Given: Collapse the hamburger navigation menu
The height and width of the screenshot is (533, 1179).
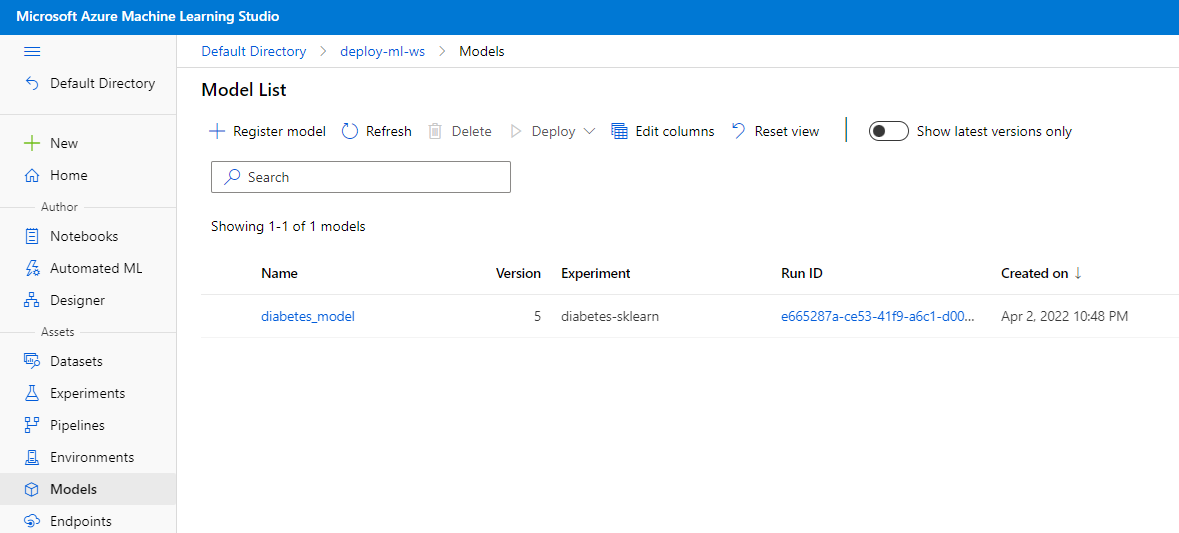Looking at the screenshot, I should pos(32,51).
